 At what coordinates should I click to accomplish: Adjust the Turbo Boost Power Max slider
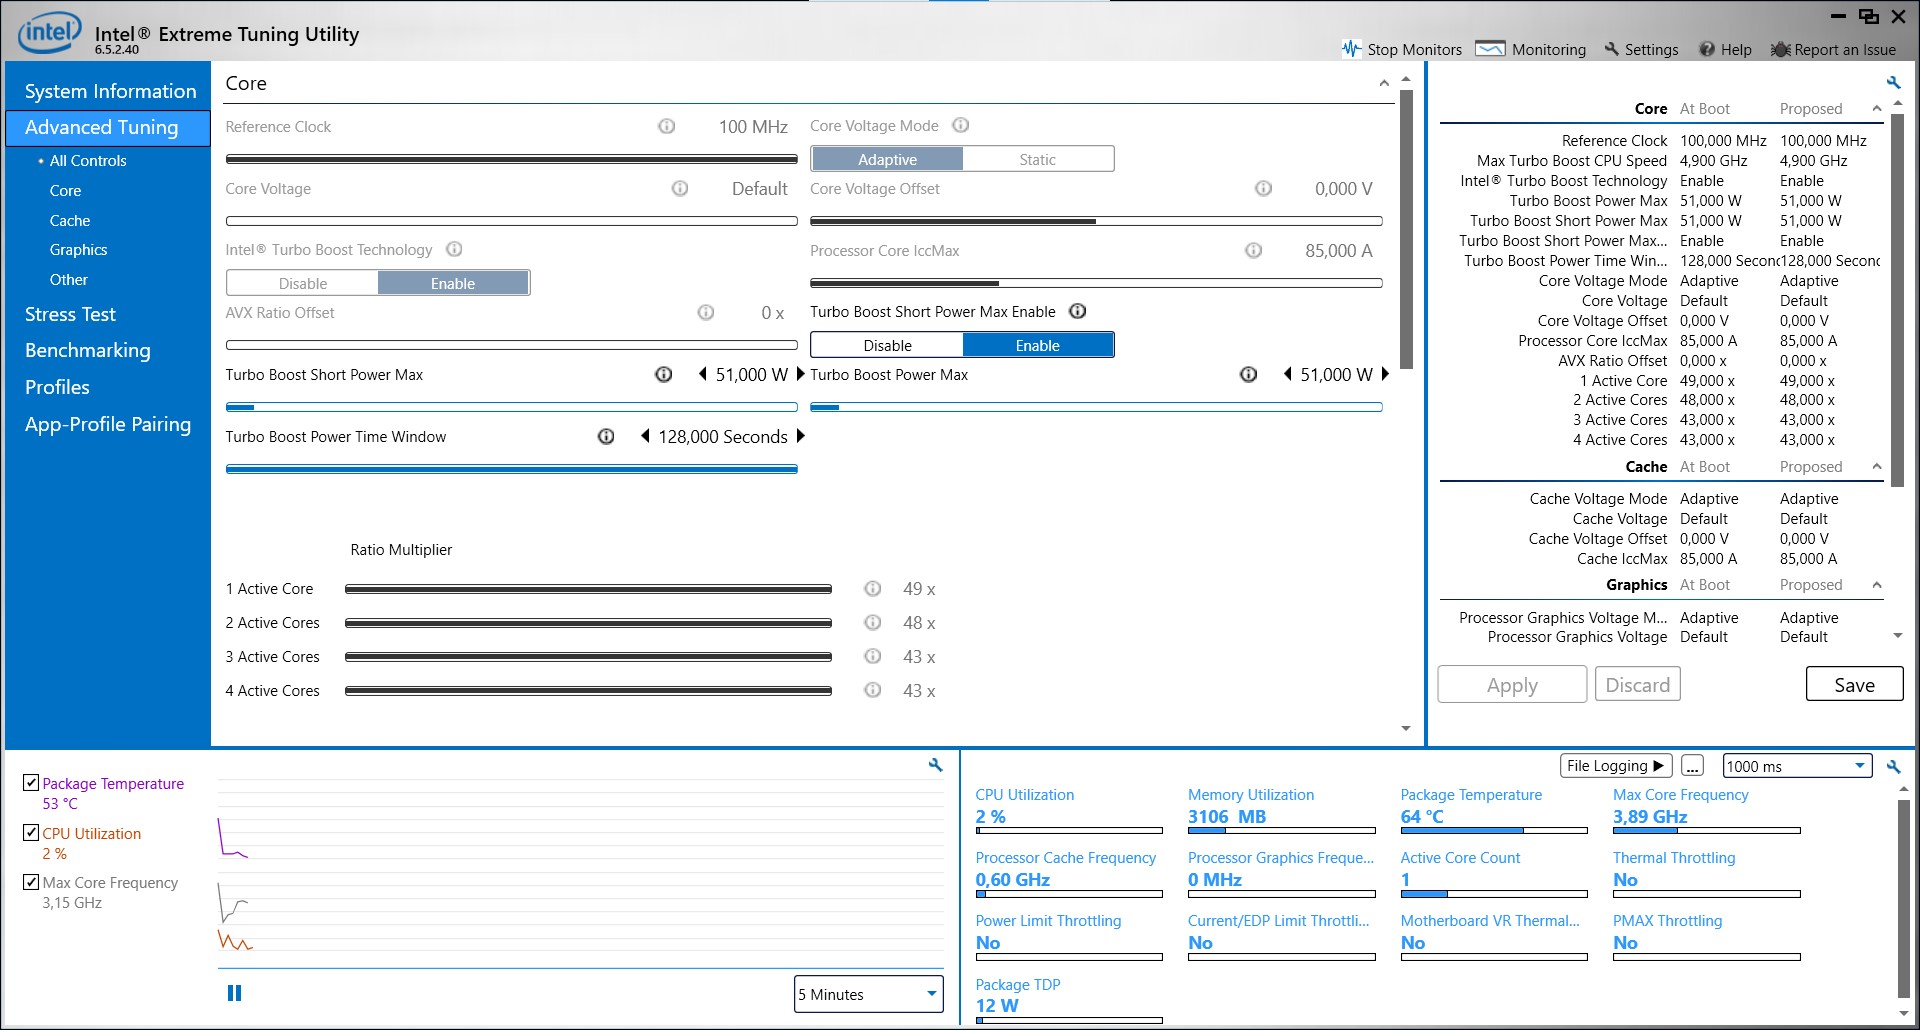(1096, 407)
